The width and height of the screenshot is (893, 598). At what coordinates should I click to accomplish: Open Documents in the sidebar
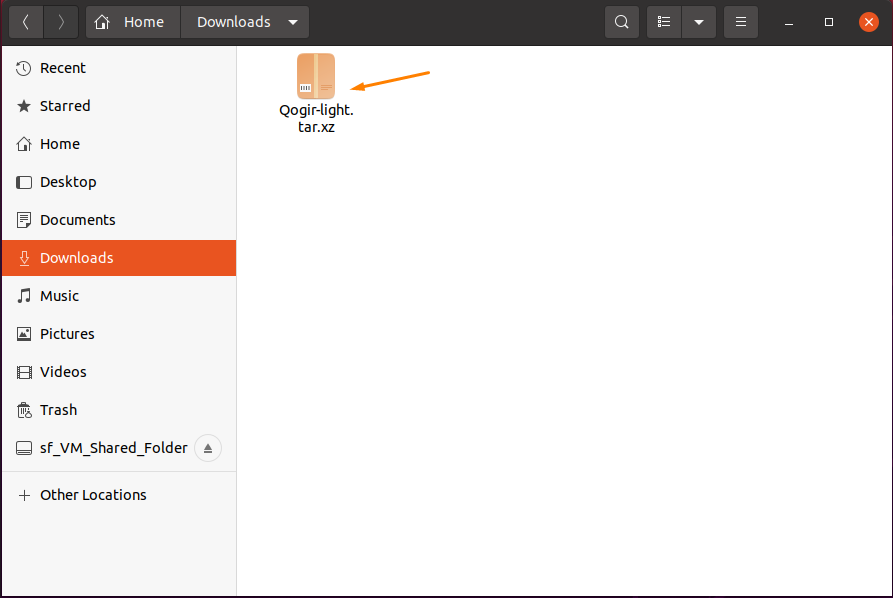(x=119, y=220)
